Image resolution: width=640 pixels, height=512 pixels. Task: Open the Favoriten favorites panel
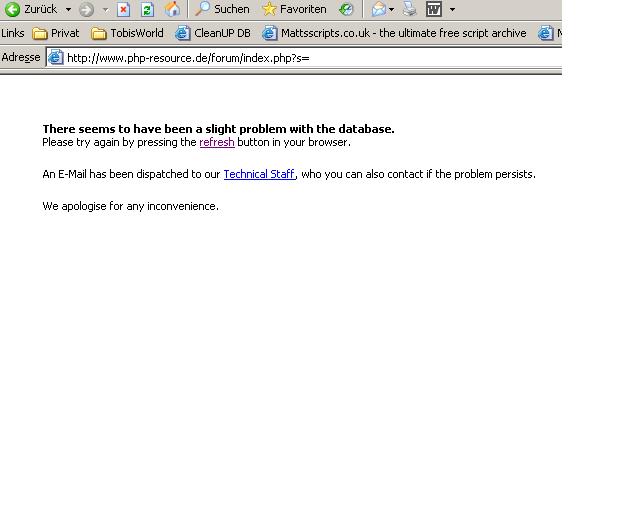click(294, 9)
